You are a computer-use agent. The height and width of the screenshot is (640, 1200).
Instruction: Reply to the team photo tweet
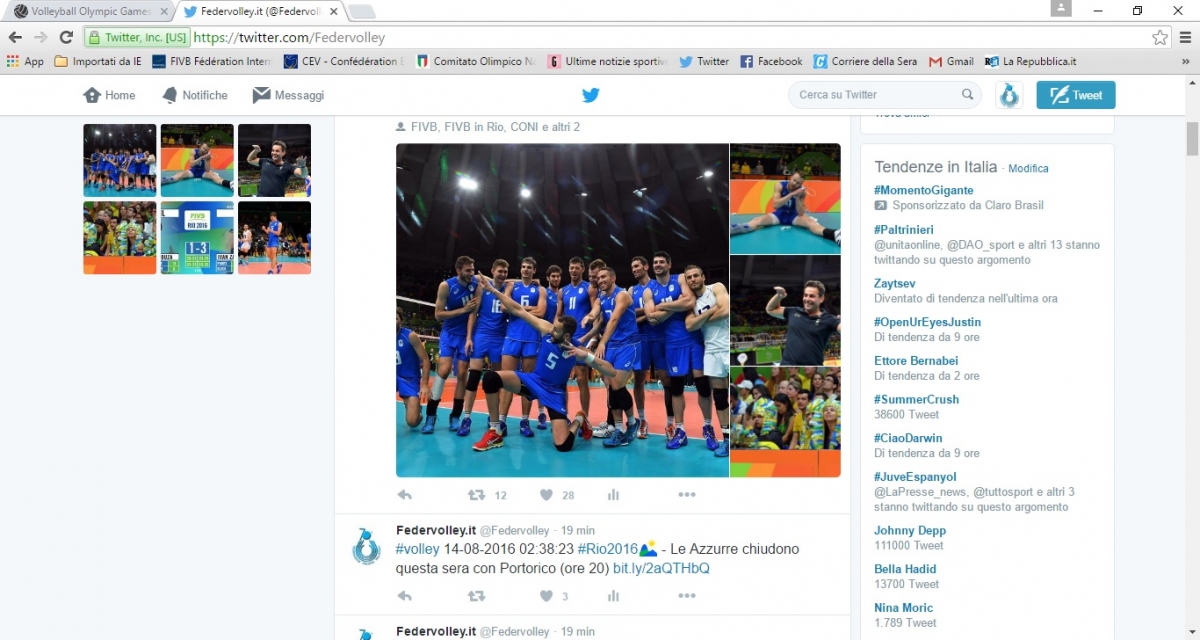click(405, 495)
